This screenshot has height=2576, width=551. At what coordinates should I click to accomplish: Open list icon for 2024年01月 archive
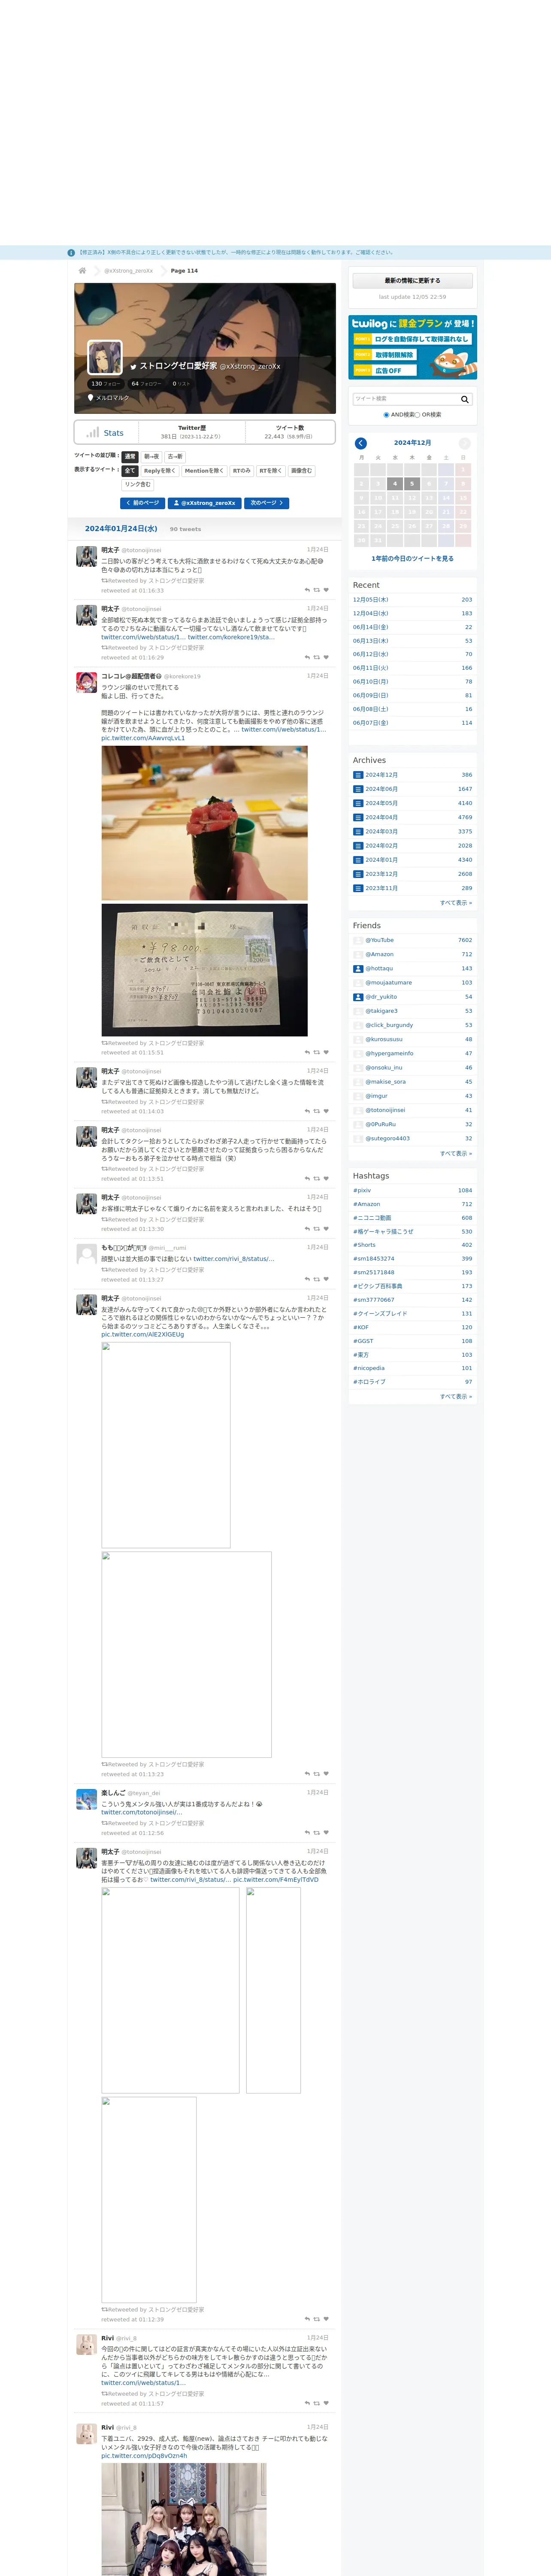pos(358,860)
